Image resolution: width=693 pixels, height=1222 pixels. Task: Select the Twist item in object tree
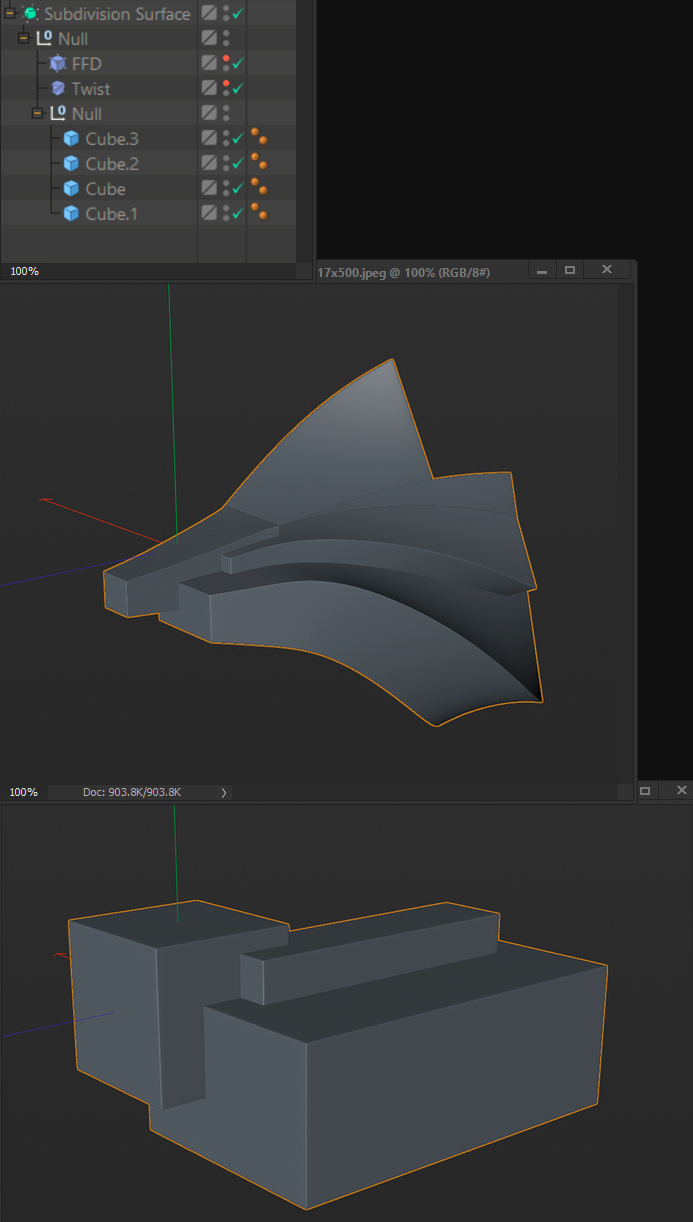(x=91, y=88)
